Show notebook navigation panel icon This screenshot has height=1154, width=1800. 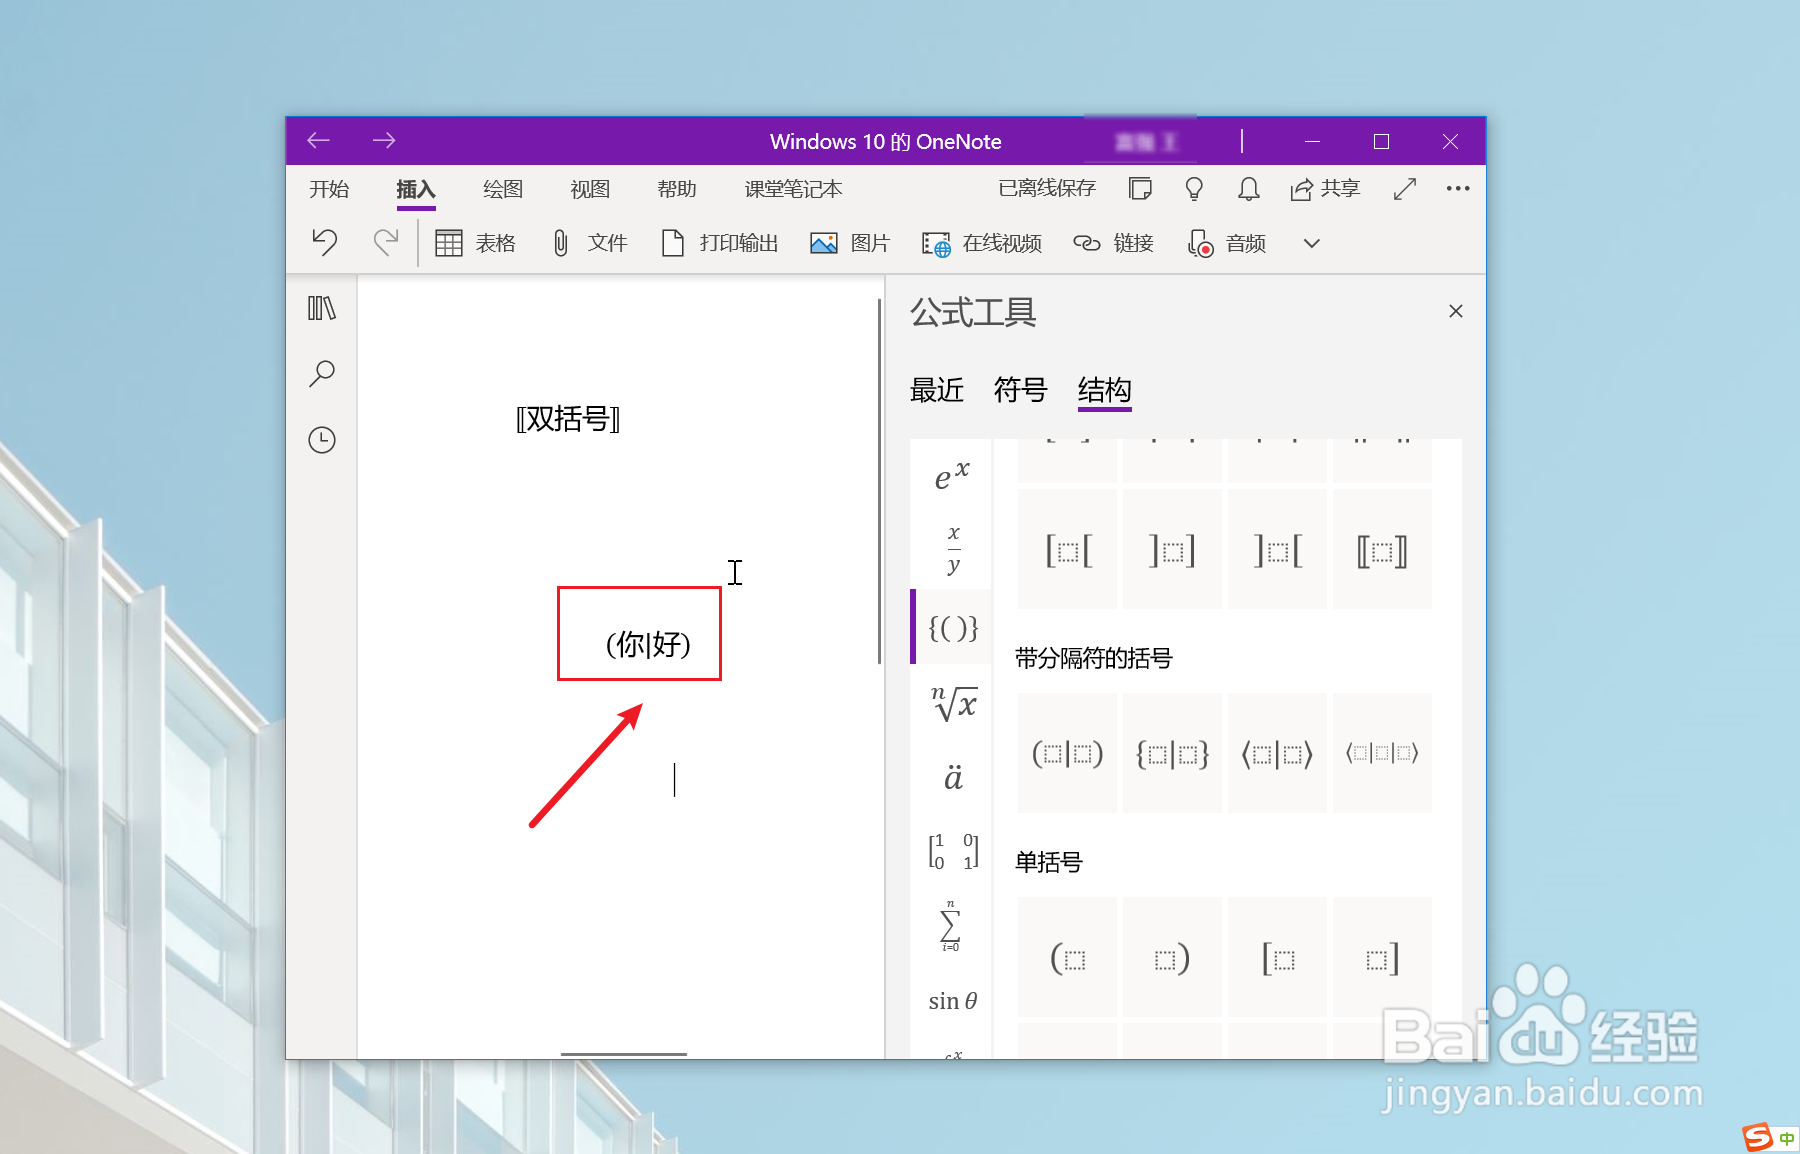322,308
